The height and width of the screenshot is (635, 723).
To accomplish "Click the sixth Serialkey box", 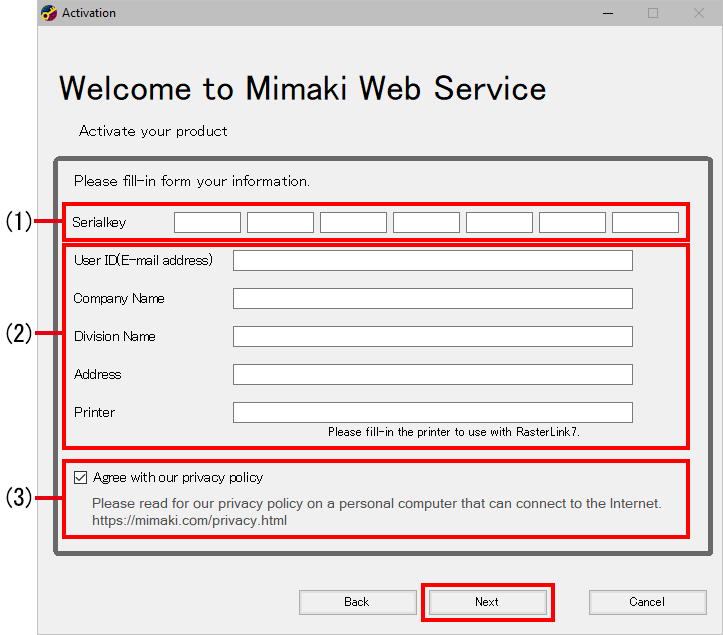I will pos(572,222).
